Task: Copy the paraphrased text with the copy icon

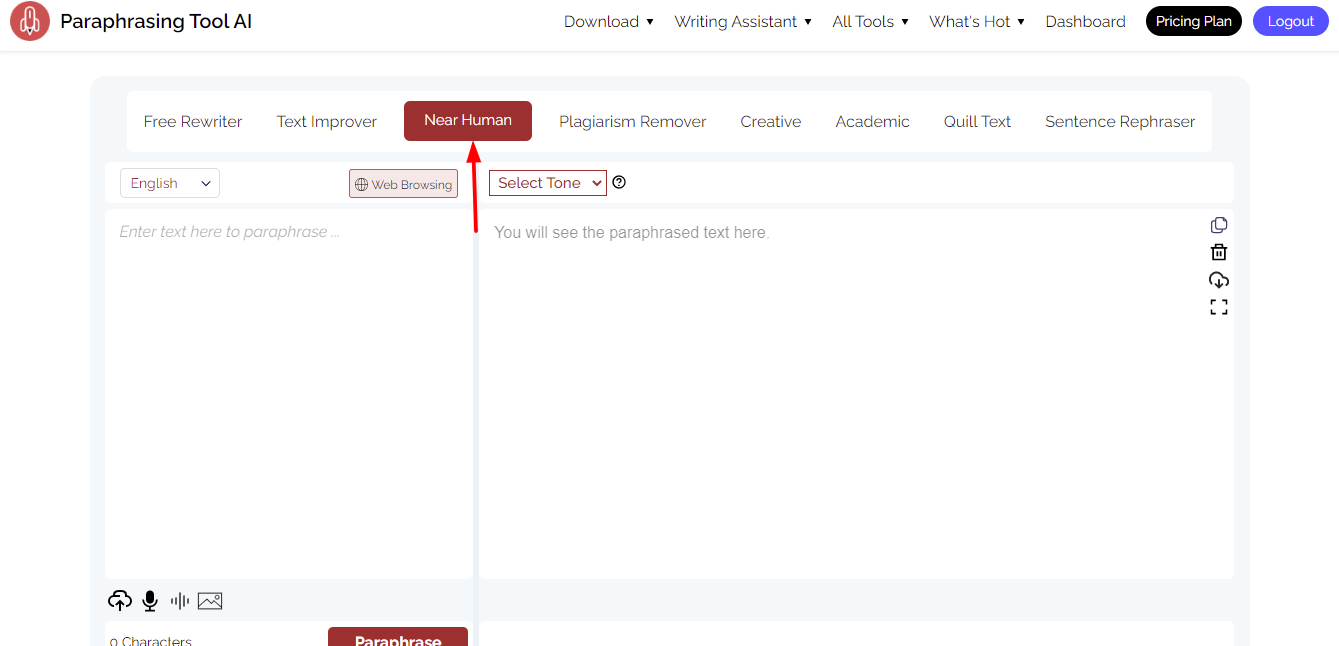Action: pyautogui.click(x=1219, y=225)
